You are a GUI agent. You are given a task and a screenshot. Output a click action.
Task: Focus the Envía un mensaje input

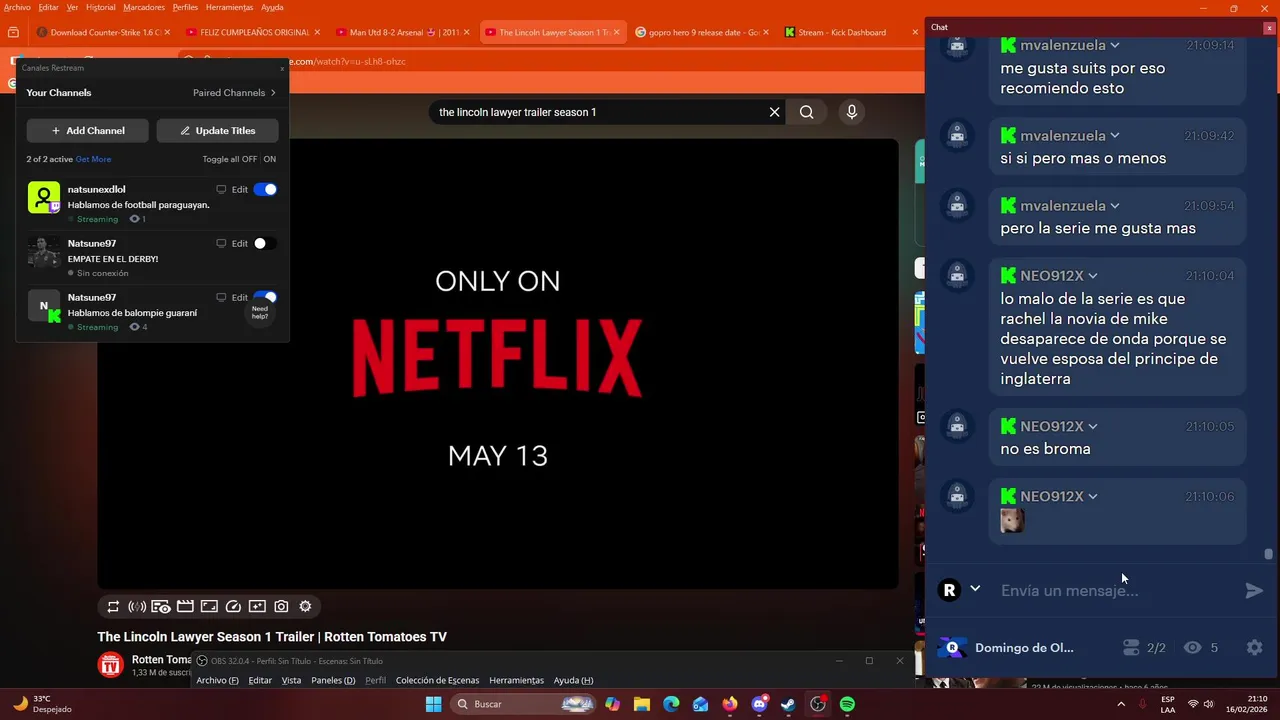(1115, 591)
